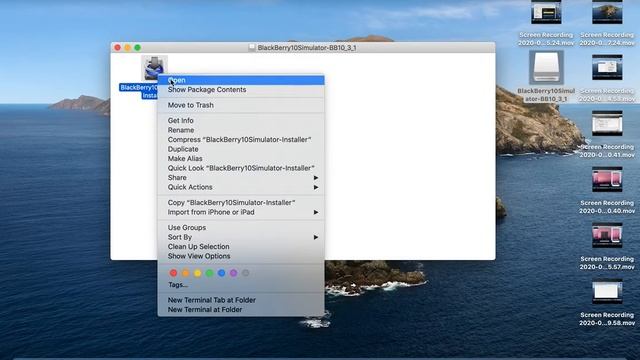Select Screen Recording 2020-0...4.58.mov thumbnail
This screenshot has width=640, height=360.
click(607, 68)
